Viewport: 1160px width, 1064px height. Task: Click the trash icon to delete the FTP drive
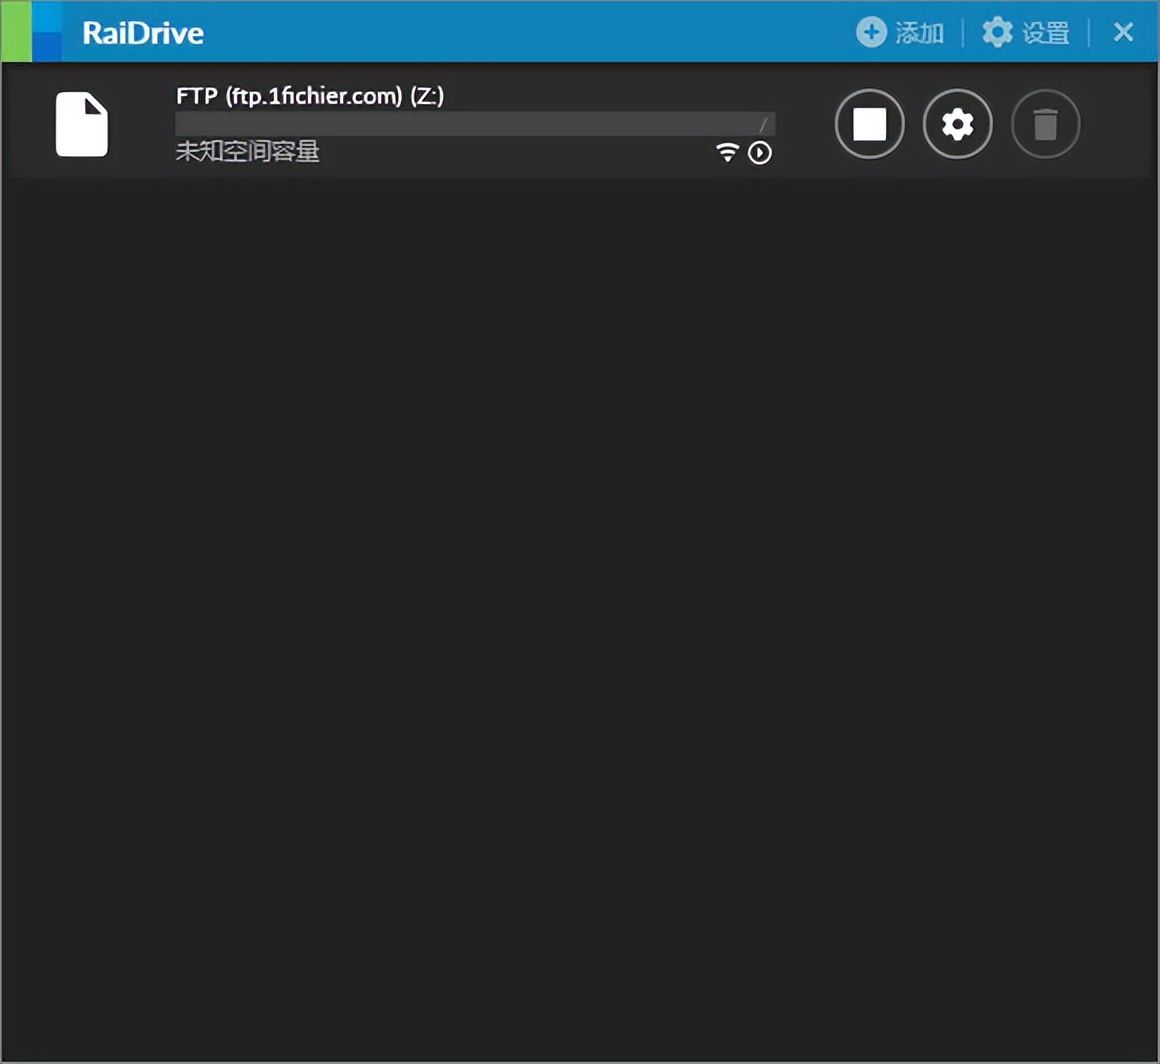(1045, 124)
